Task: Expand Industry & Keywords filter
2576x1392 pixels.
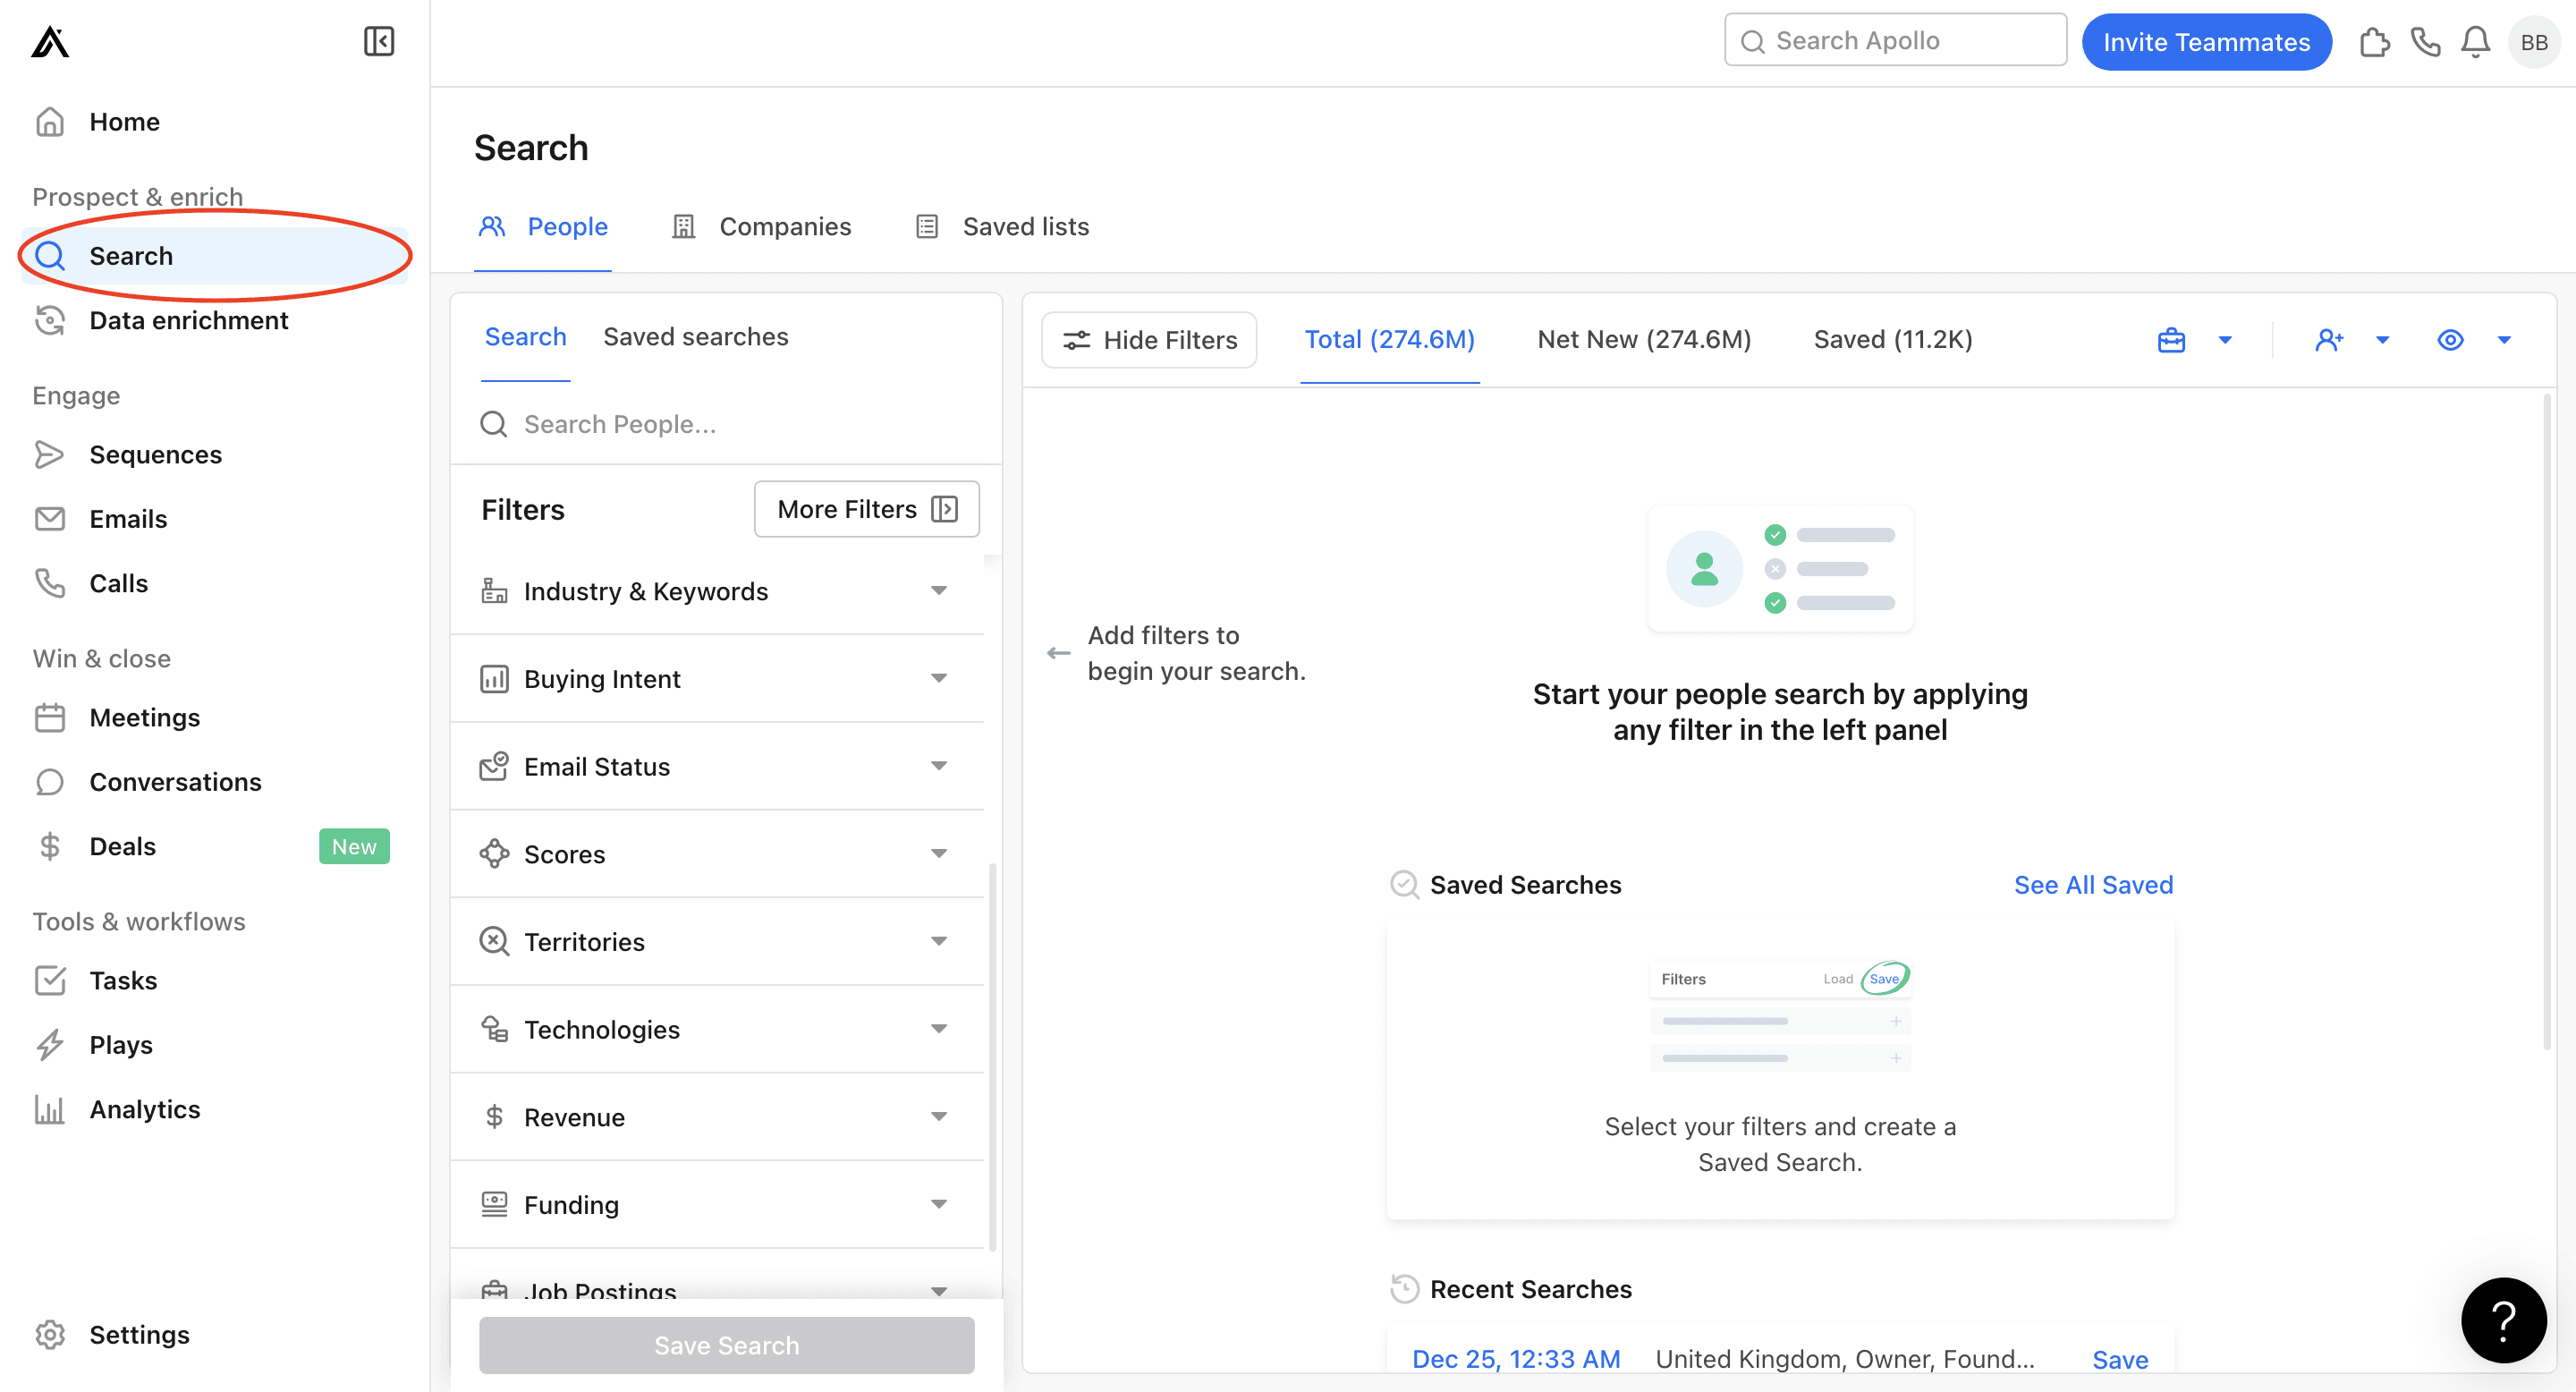Action: tap(717, 590)
